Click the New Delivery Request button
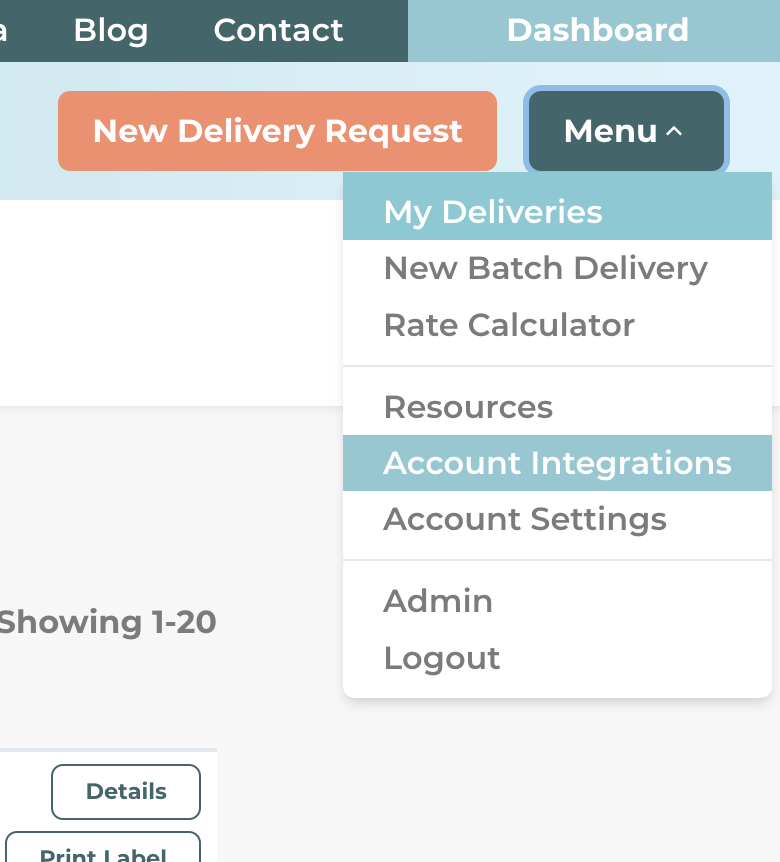Viewport: 780px width, 862px height. [x=278, y=131]
